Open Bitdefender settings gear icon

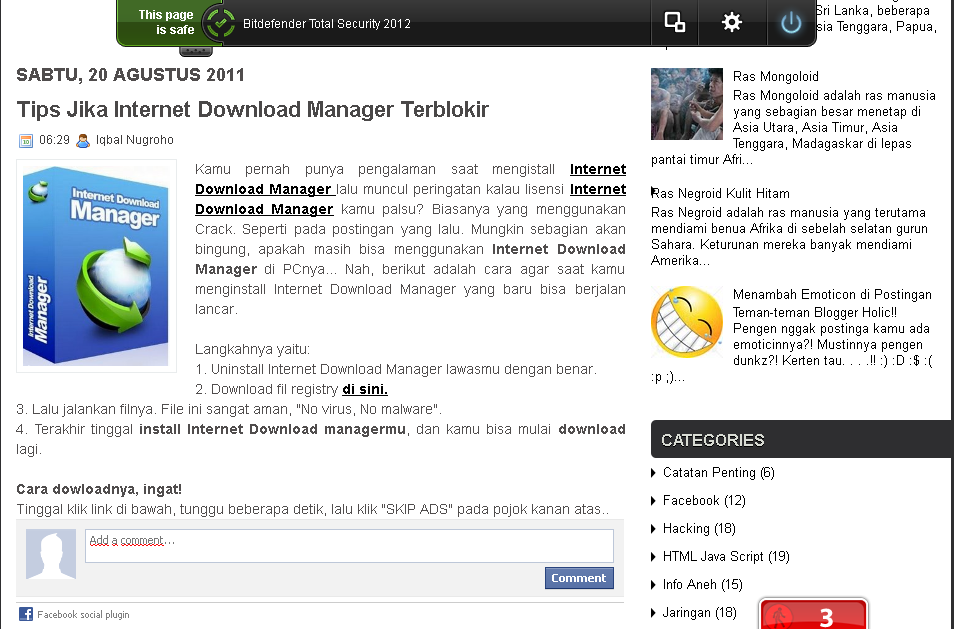point(732,23)
